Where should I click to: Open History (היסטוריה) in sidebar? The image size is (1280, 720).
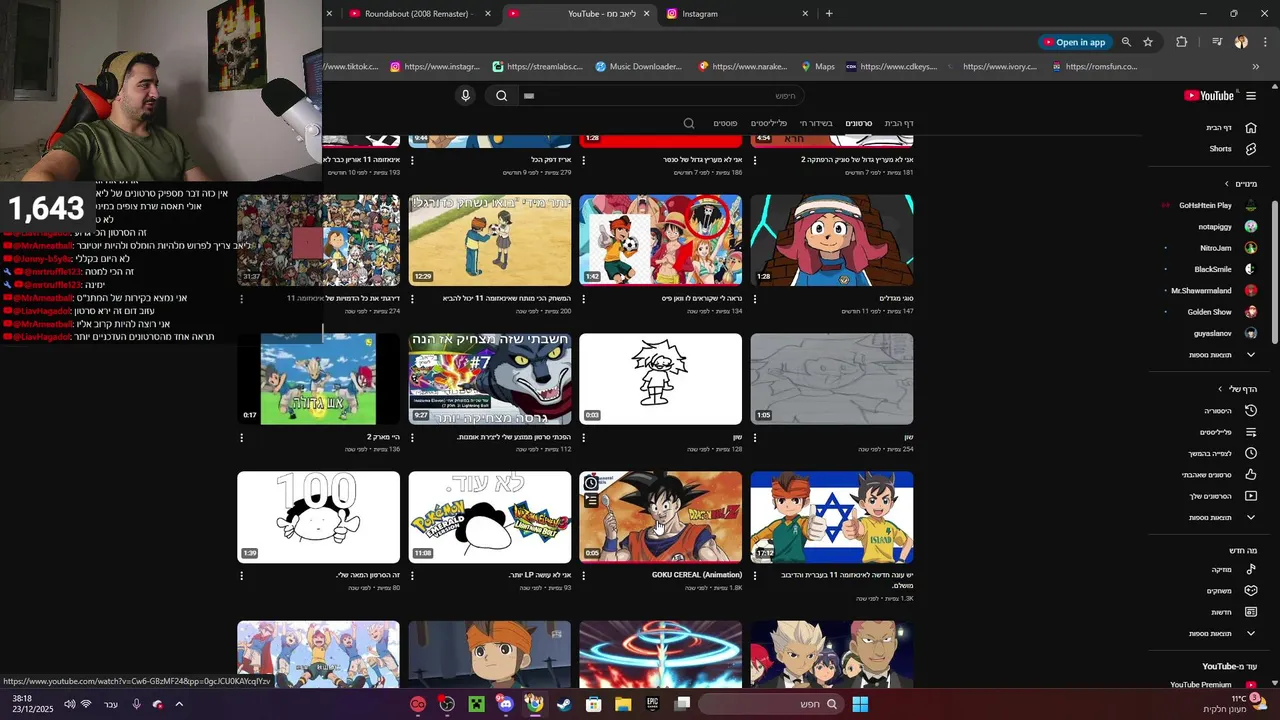(1230, 411)
